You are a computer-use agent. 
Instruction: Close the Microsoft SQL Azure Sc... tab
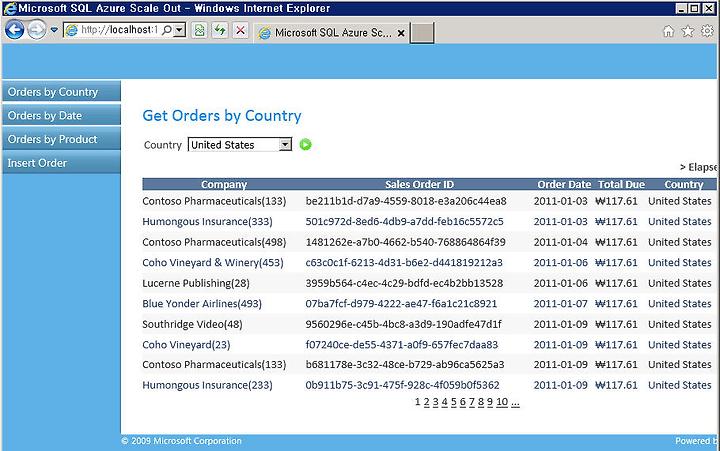click(401, 33)
